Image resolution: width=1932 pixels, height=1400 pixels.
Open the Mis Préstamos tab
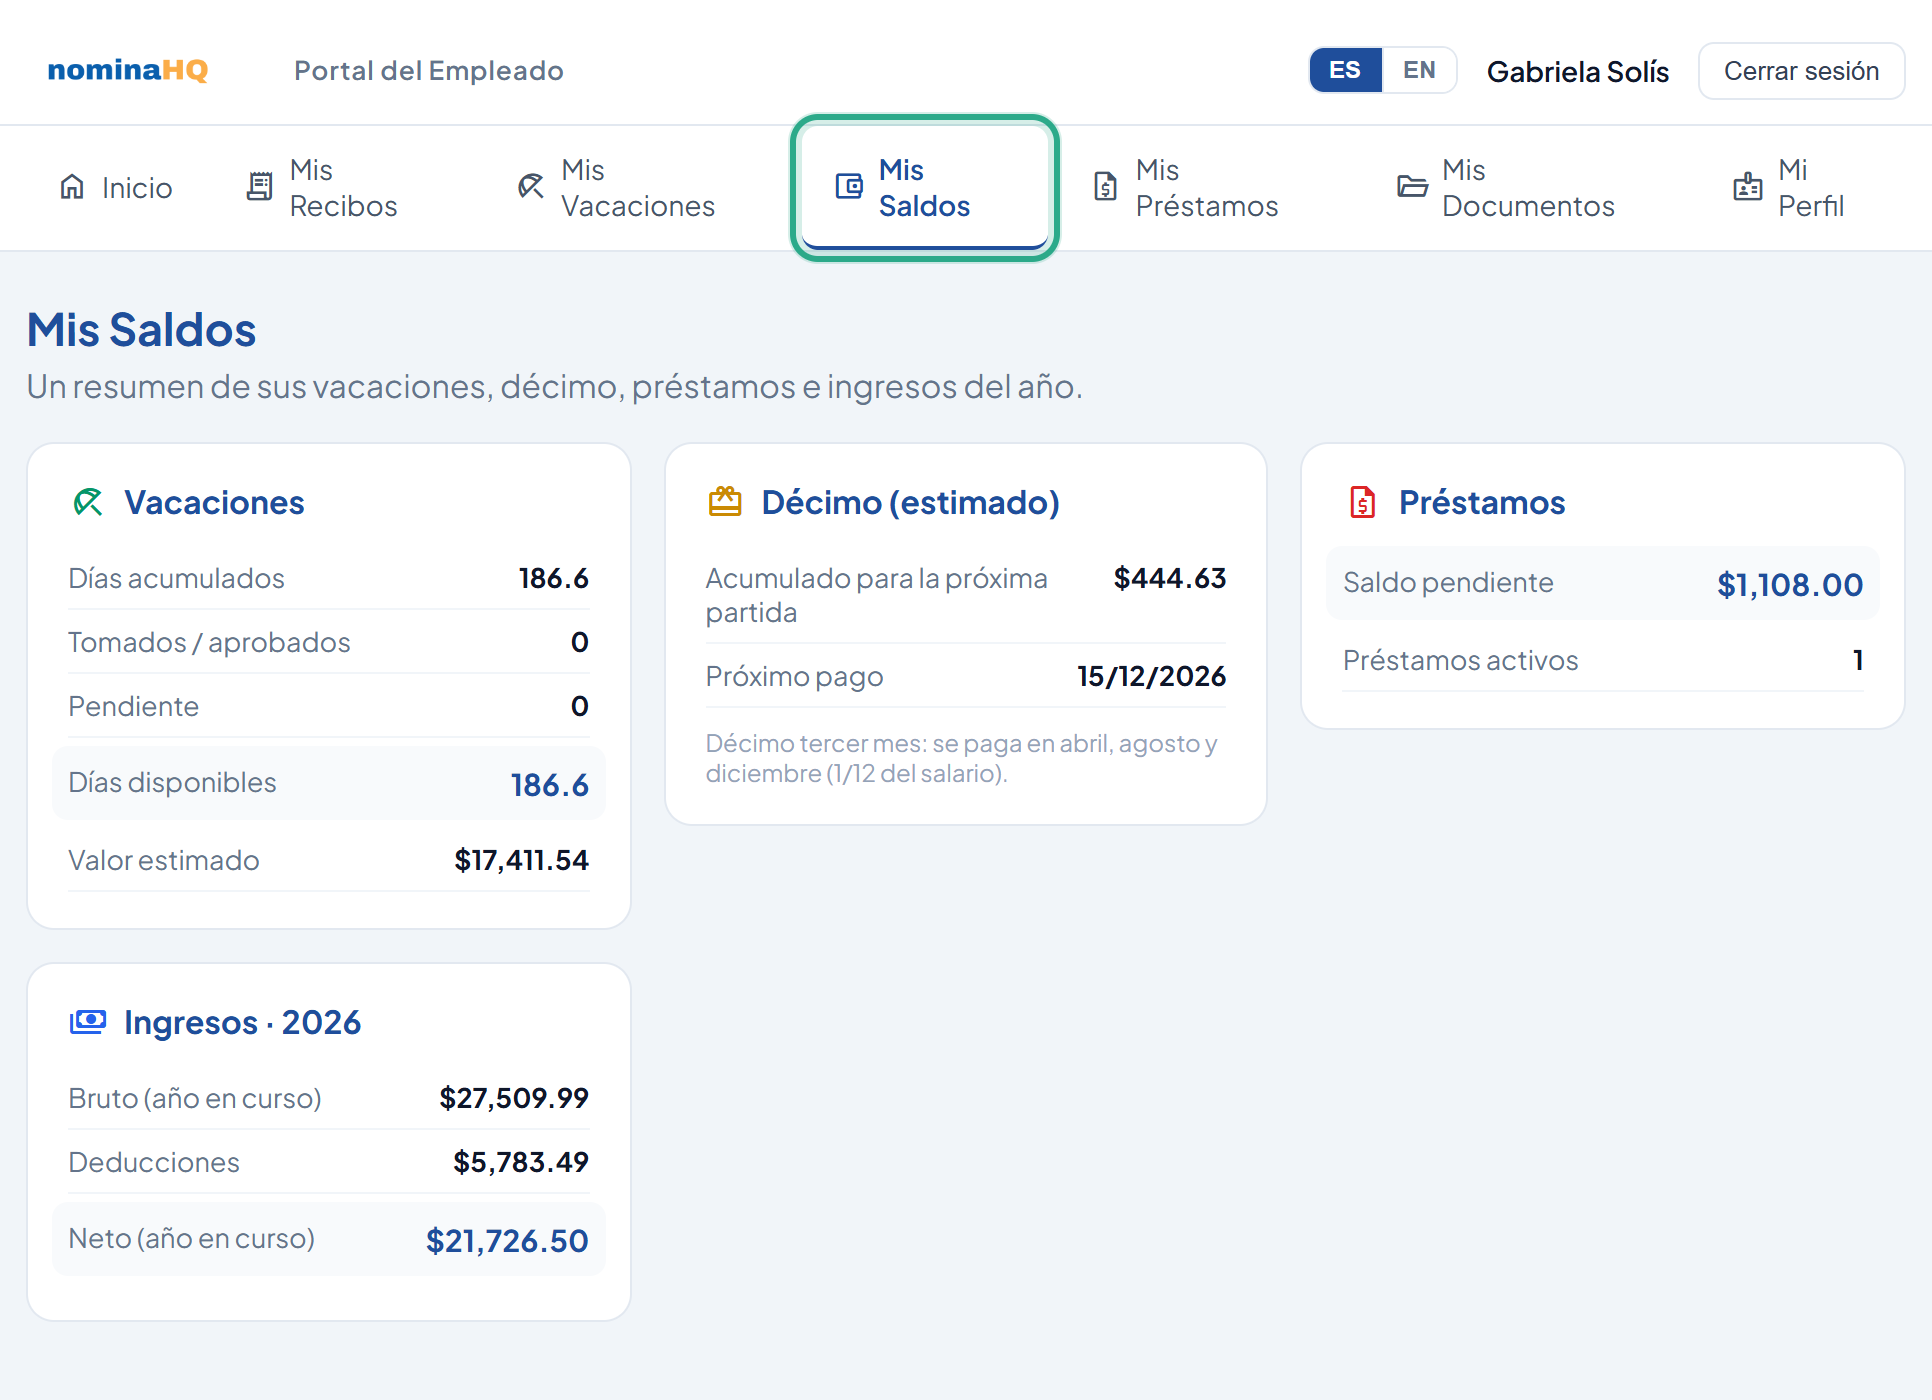(x=1185, y=188)
